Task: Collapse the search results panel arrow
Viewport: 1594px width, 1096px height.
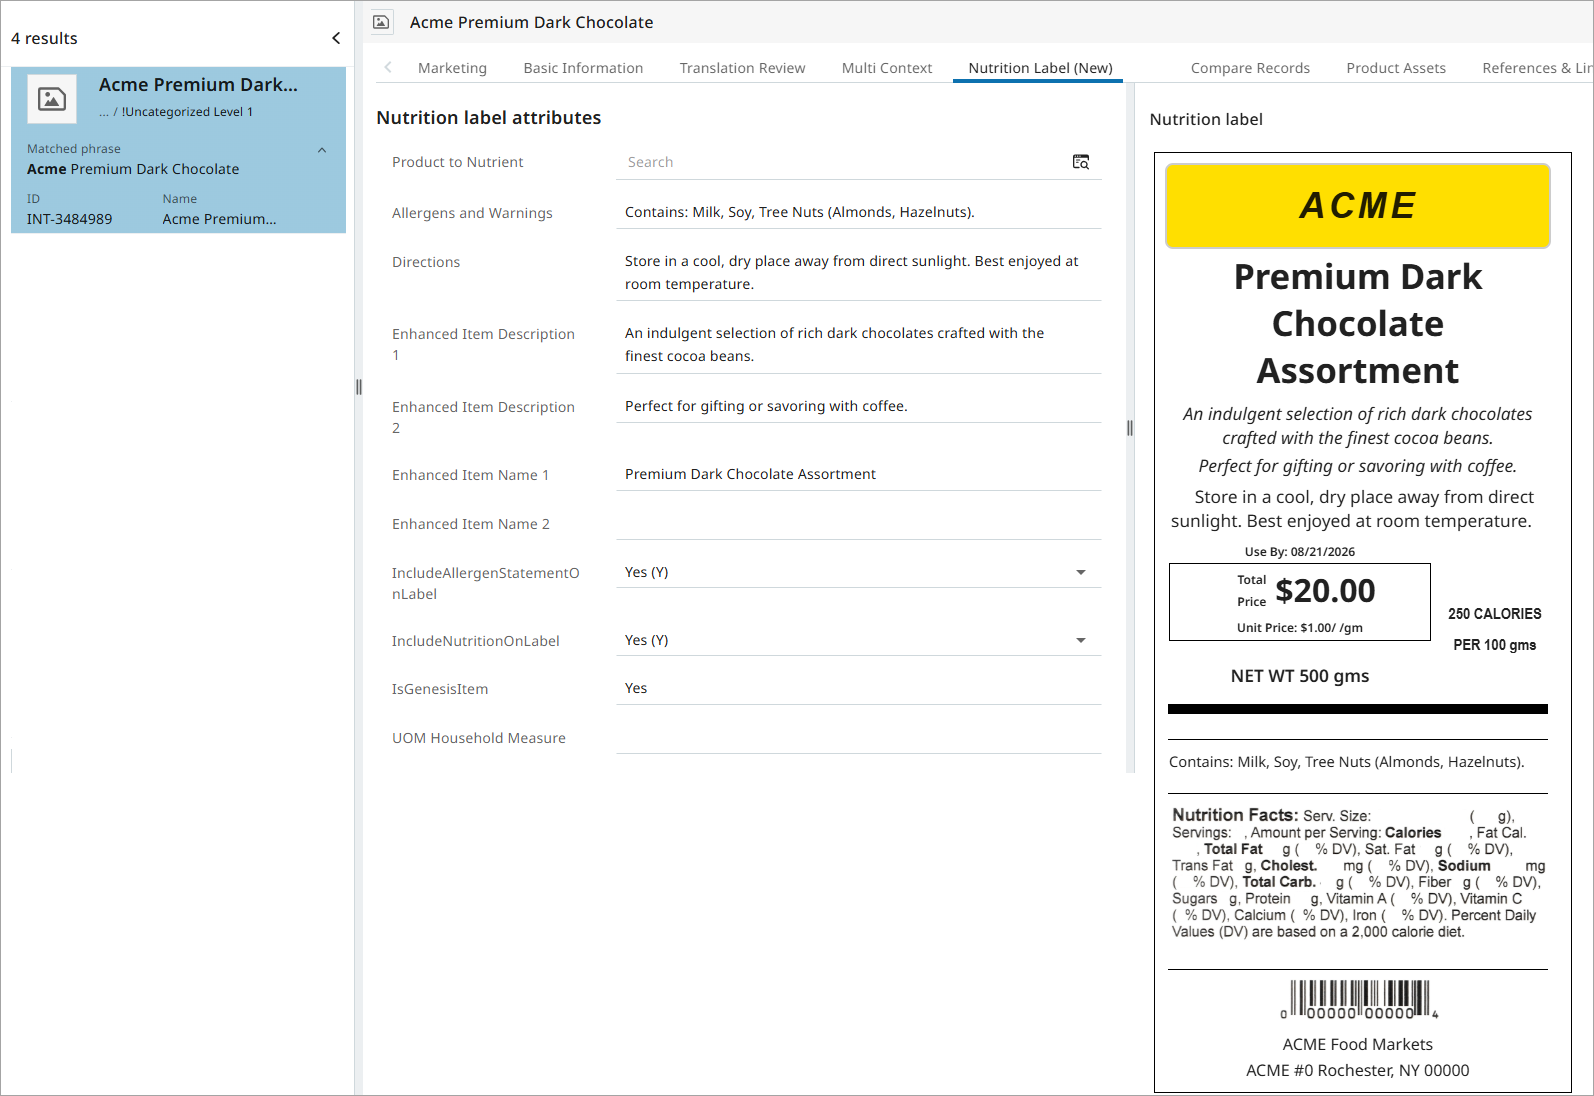Action: tap(336, 38)
